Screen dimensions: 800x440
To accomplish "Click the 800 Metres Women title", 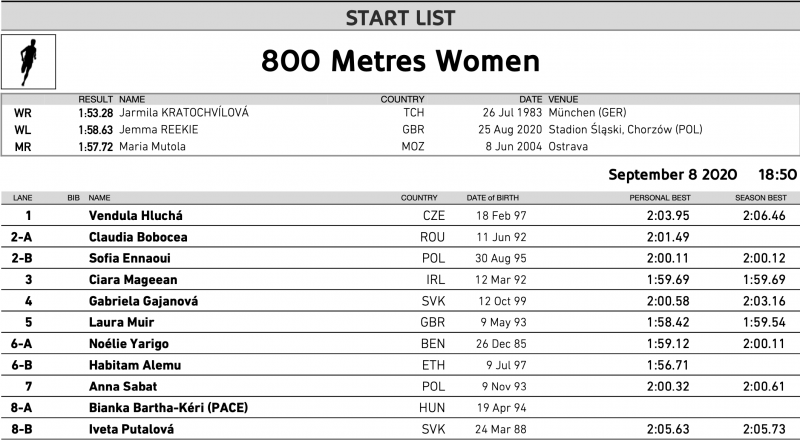I will coord(400,61).
